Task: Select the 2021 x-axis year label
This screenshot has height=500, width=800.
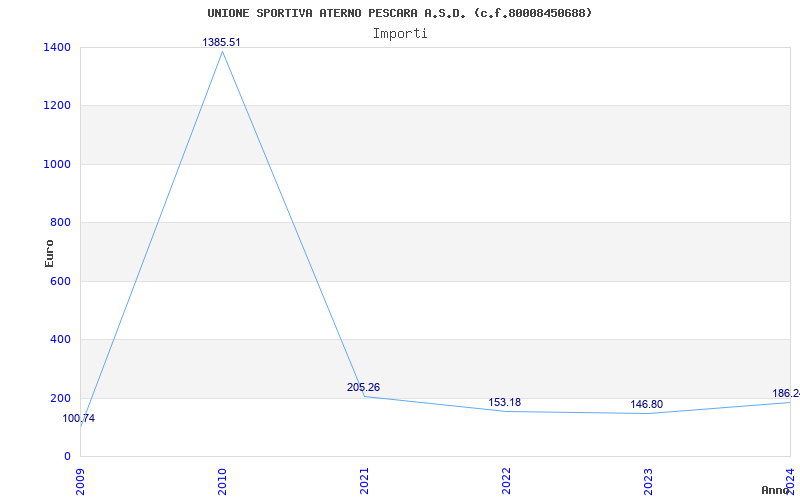Action: [x=364, y=481]
